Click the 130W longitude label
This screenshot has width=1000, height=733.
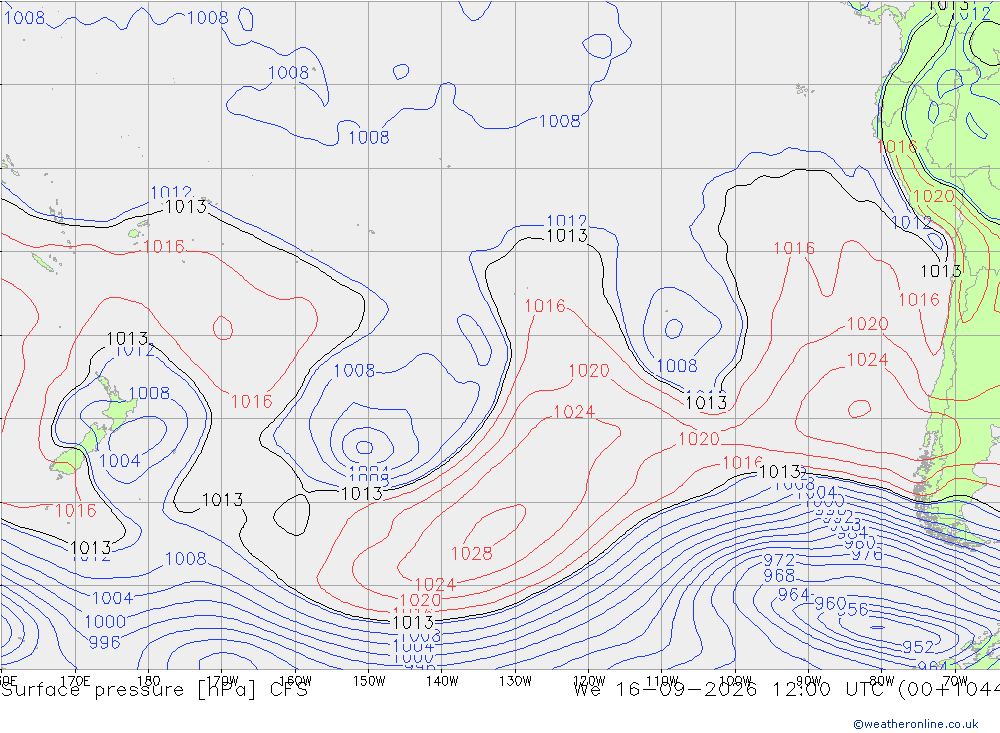click(515, 681)
